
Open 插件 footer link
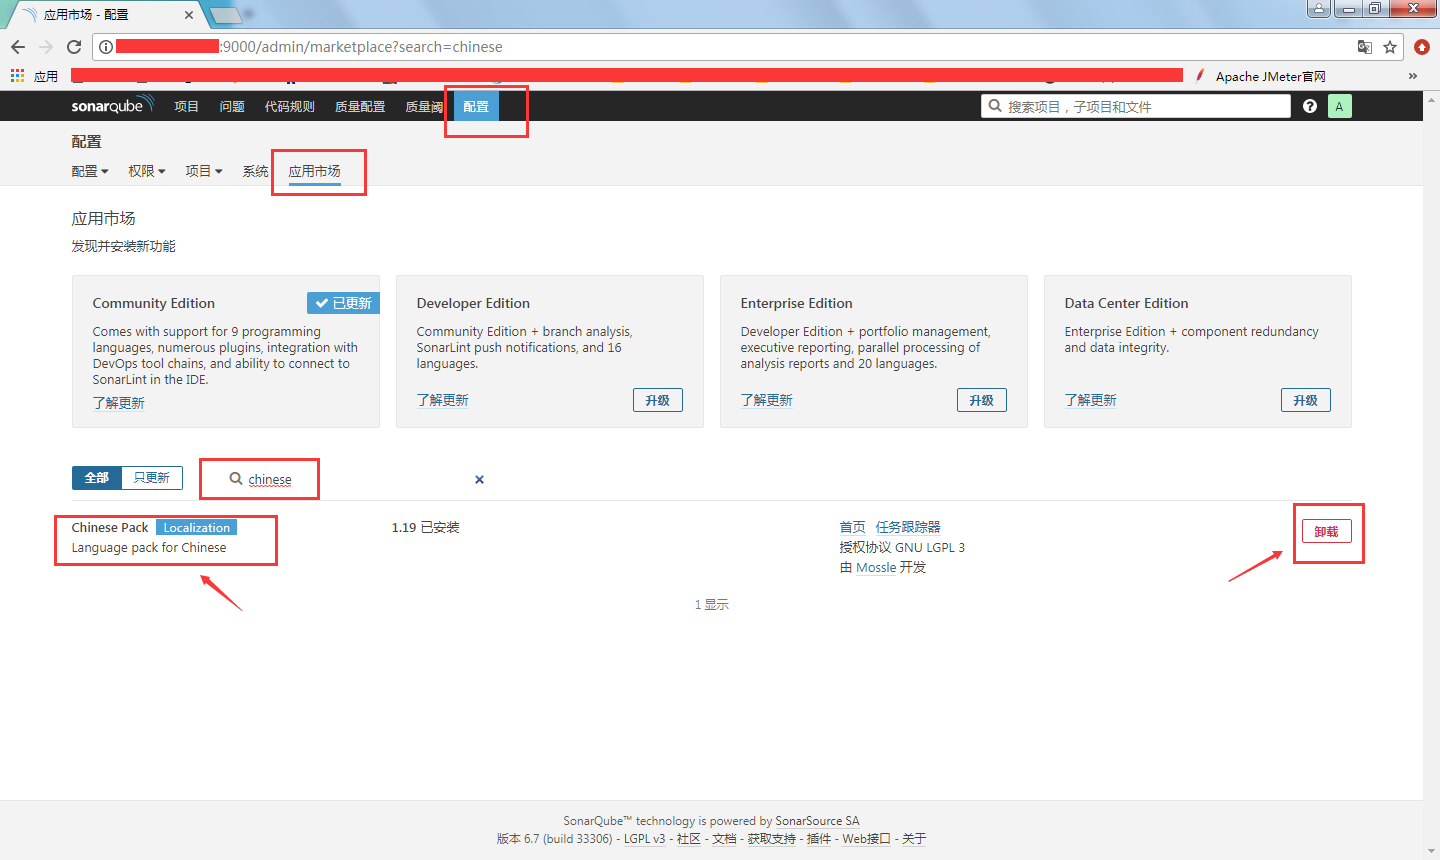819,839
